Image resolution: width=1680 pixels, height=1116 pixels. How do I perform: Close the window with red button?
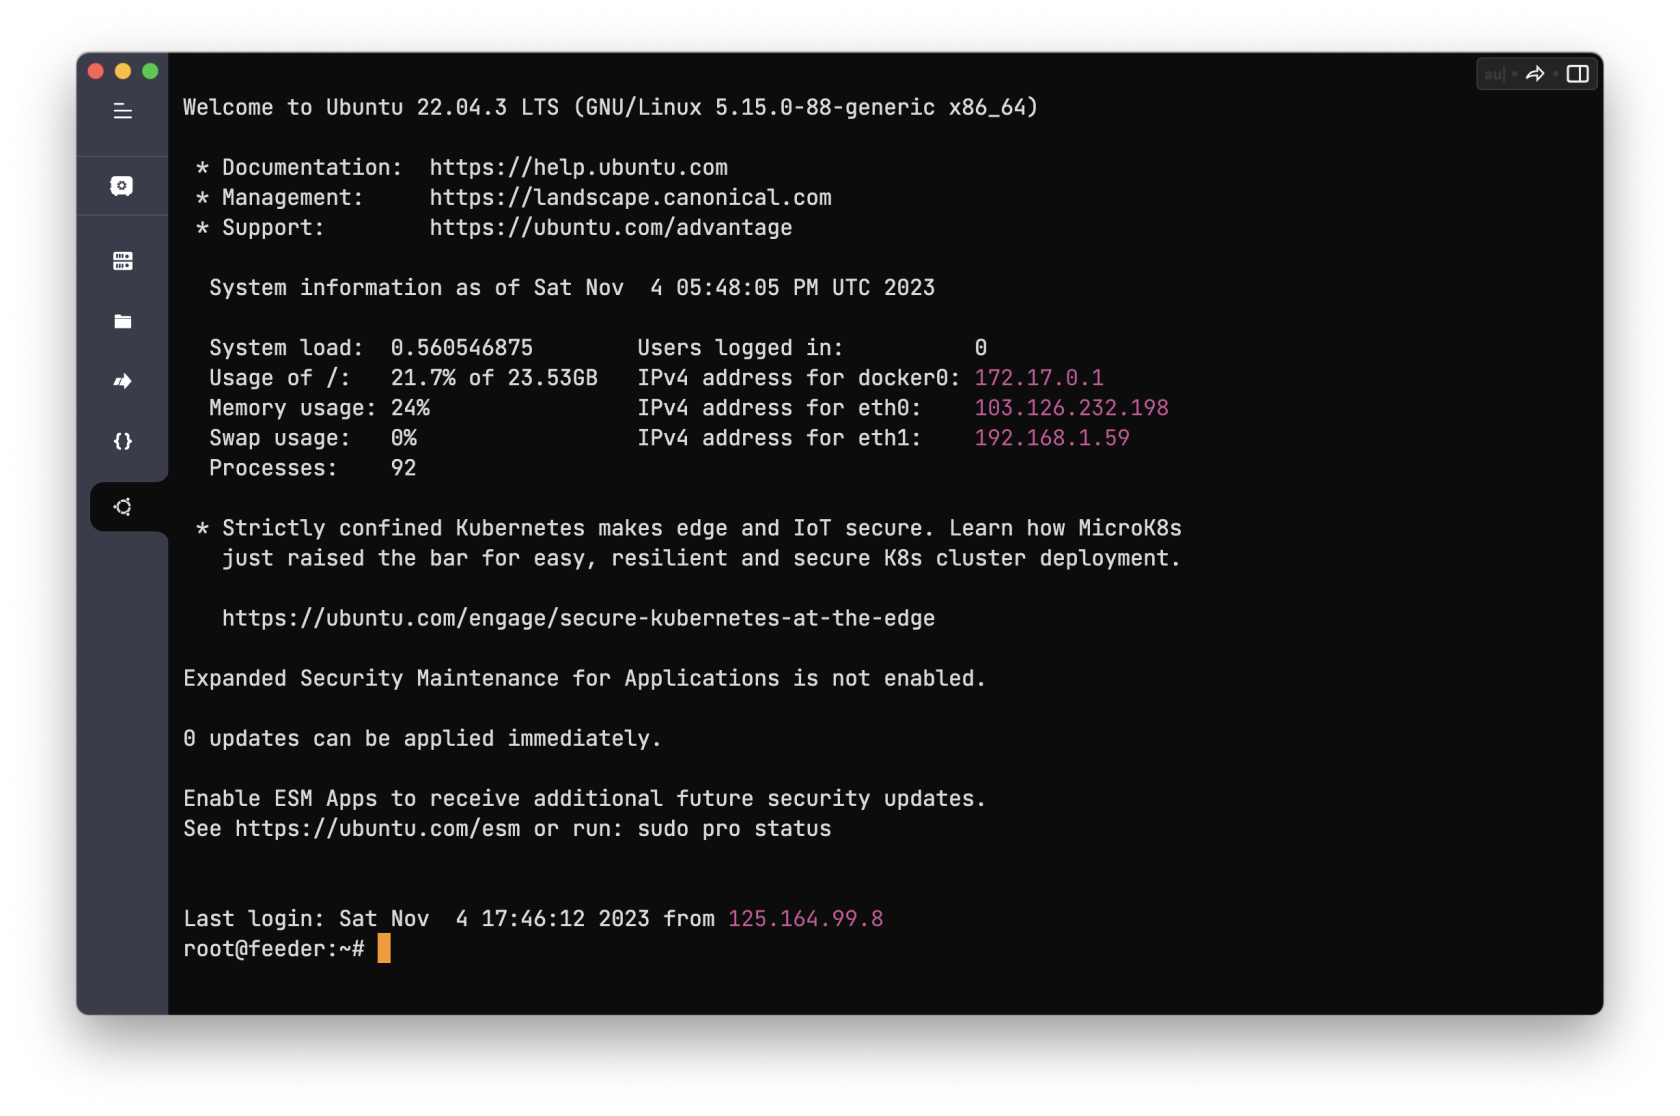[96, 71]
